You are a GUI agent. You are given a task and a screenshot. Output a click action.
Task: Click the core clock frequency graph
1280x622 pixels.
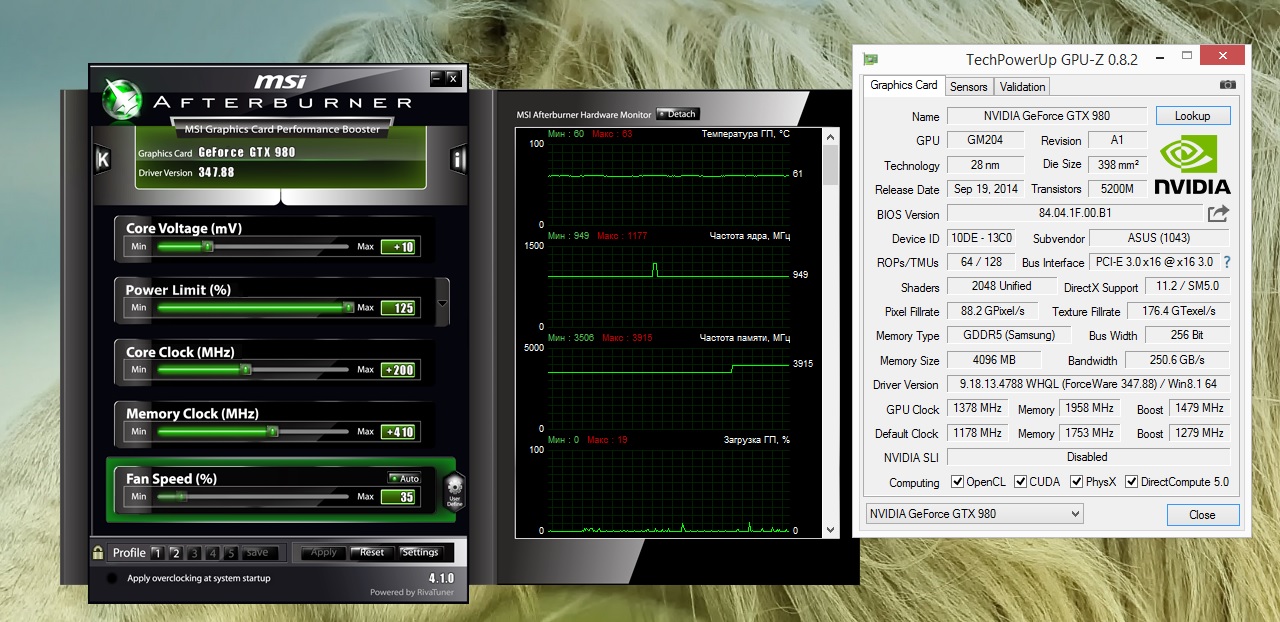click(668, 285)
